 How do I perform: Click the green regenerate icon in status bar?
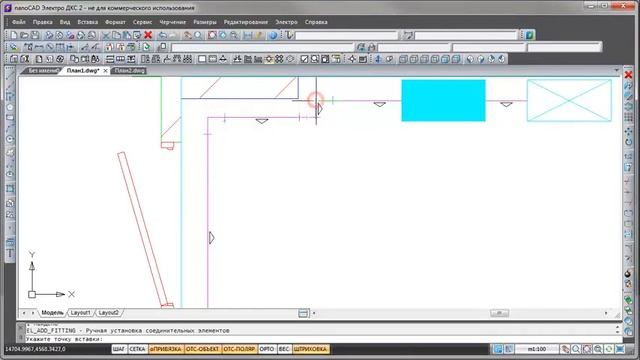tap(609, 349)
